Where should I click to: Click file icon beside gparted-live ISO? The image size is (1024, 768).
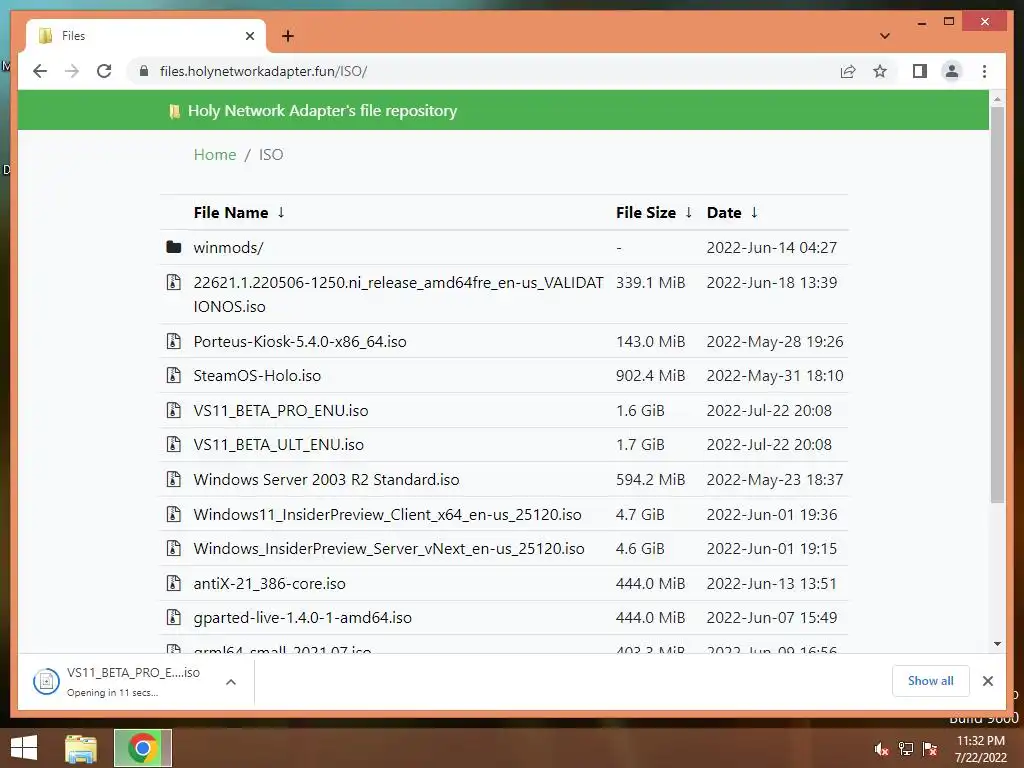(x=173, y=617)
